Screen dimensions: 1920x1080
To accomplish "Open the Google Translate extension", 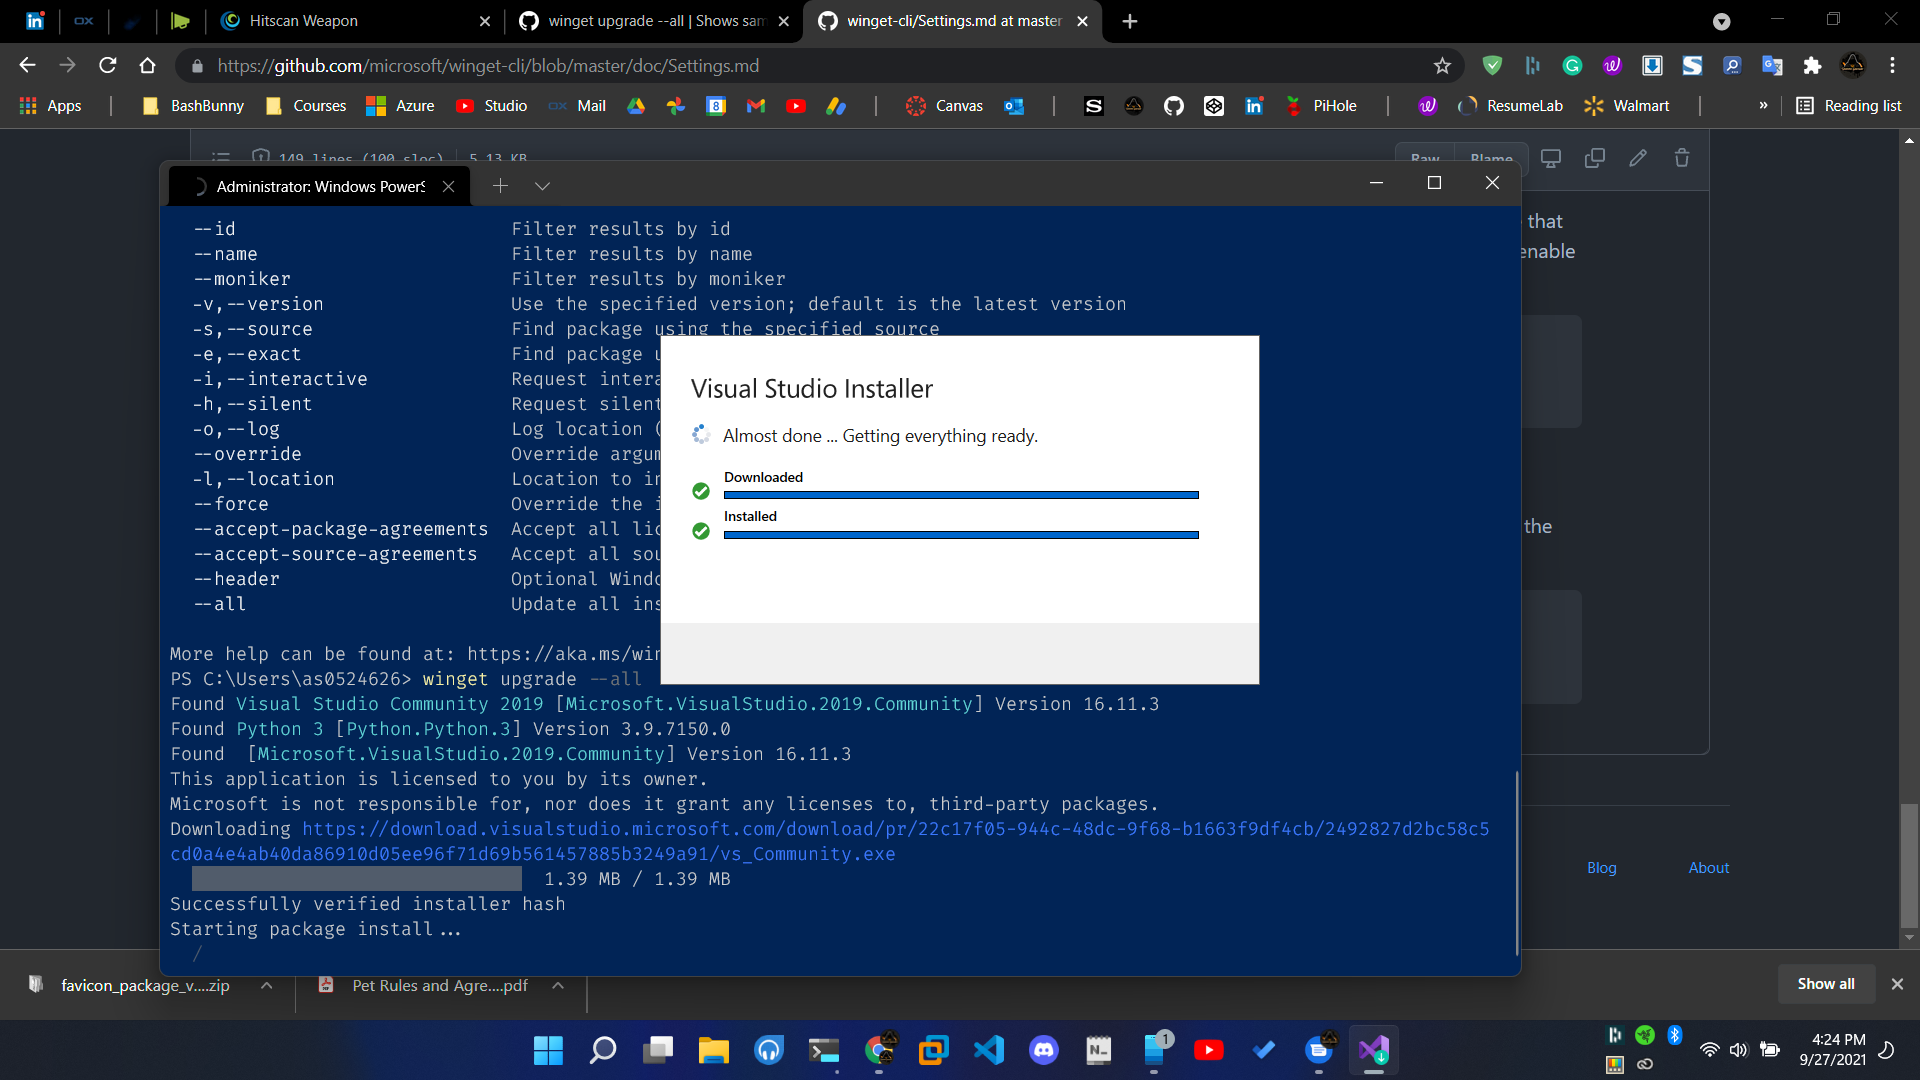I will (1773, 65).
